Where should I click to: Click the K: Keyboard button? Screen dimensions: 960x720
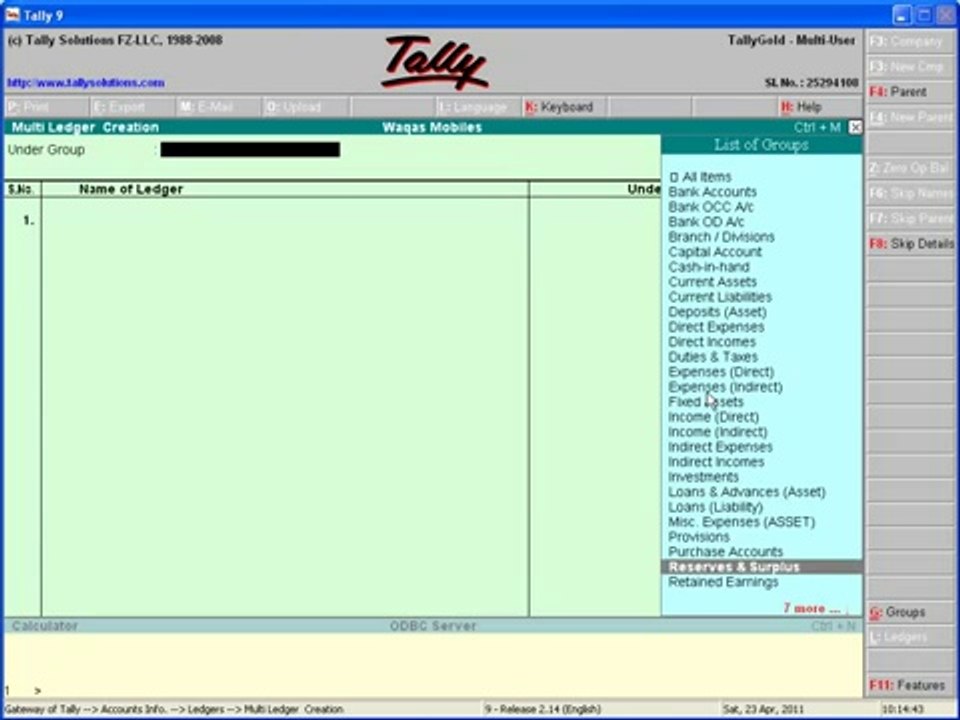tap(563, 107)
